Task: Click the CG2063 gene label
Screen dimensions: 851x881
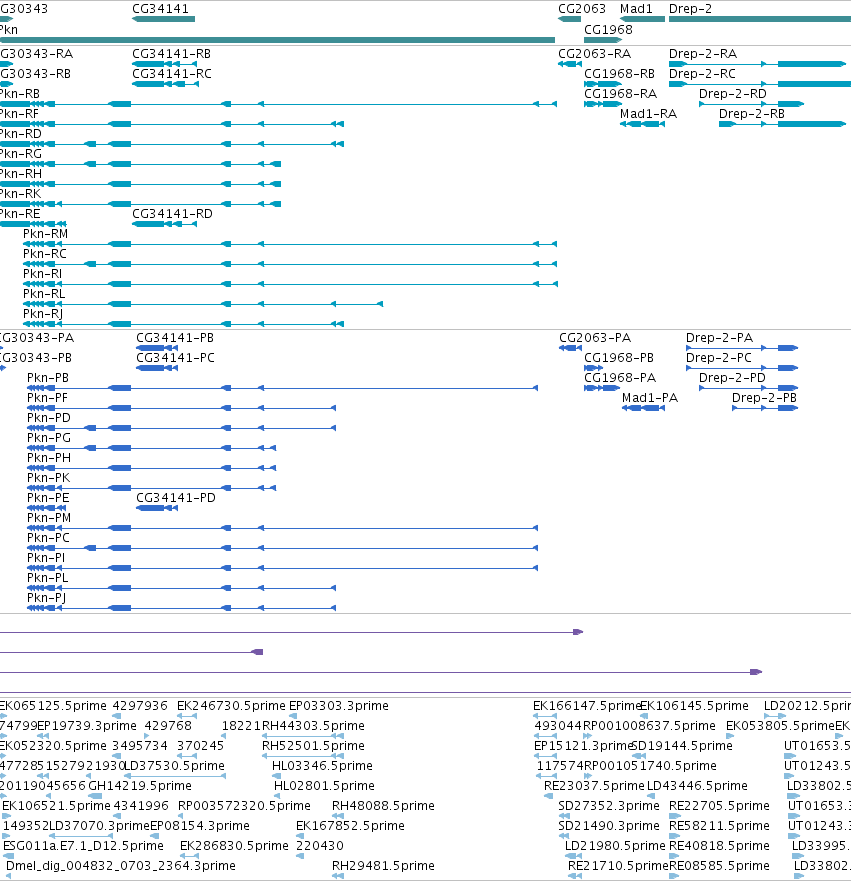Action: (x=581, y=9)
